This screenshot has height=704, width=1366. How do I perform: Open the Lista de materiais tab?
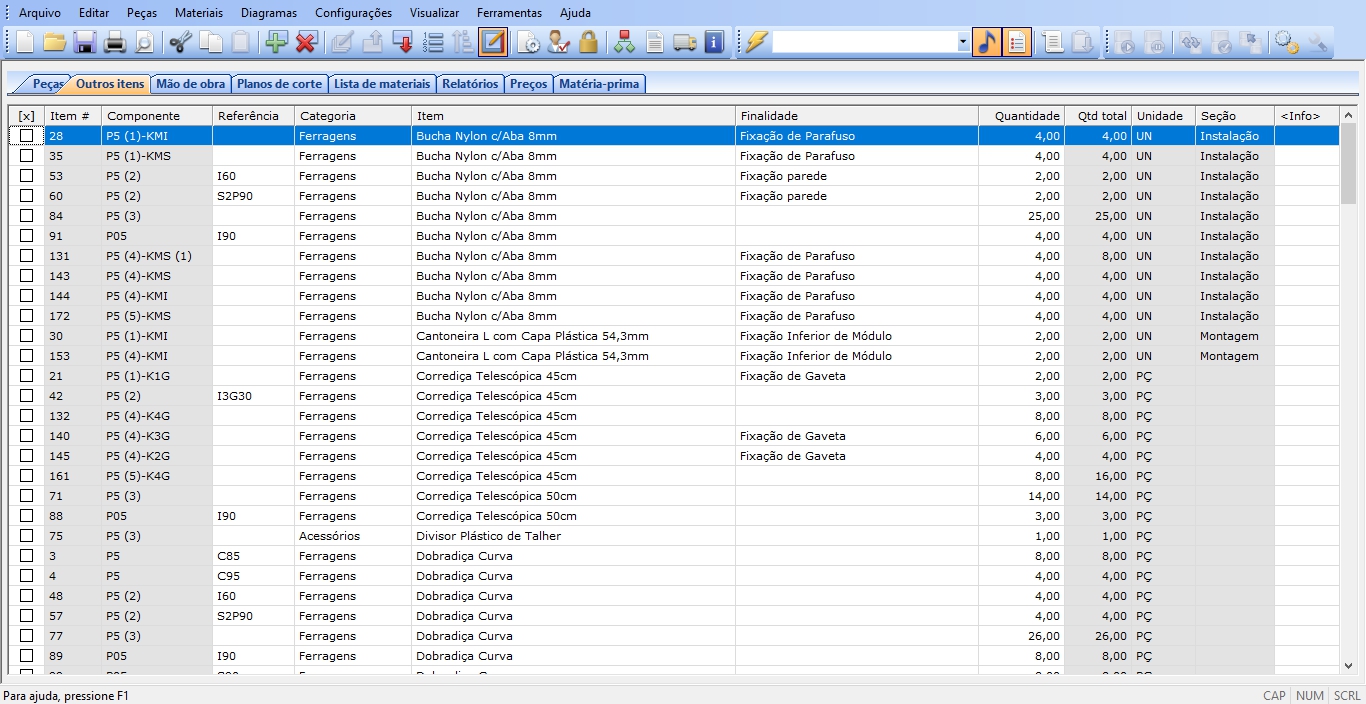tap(382, 84)
